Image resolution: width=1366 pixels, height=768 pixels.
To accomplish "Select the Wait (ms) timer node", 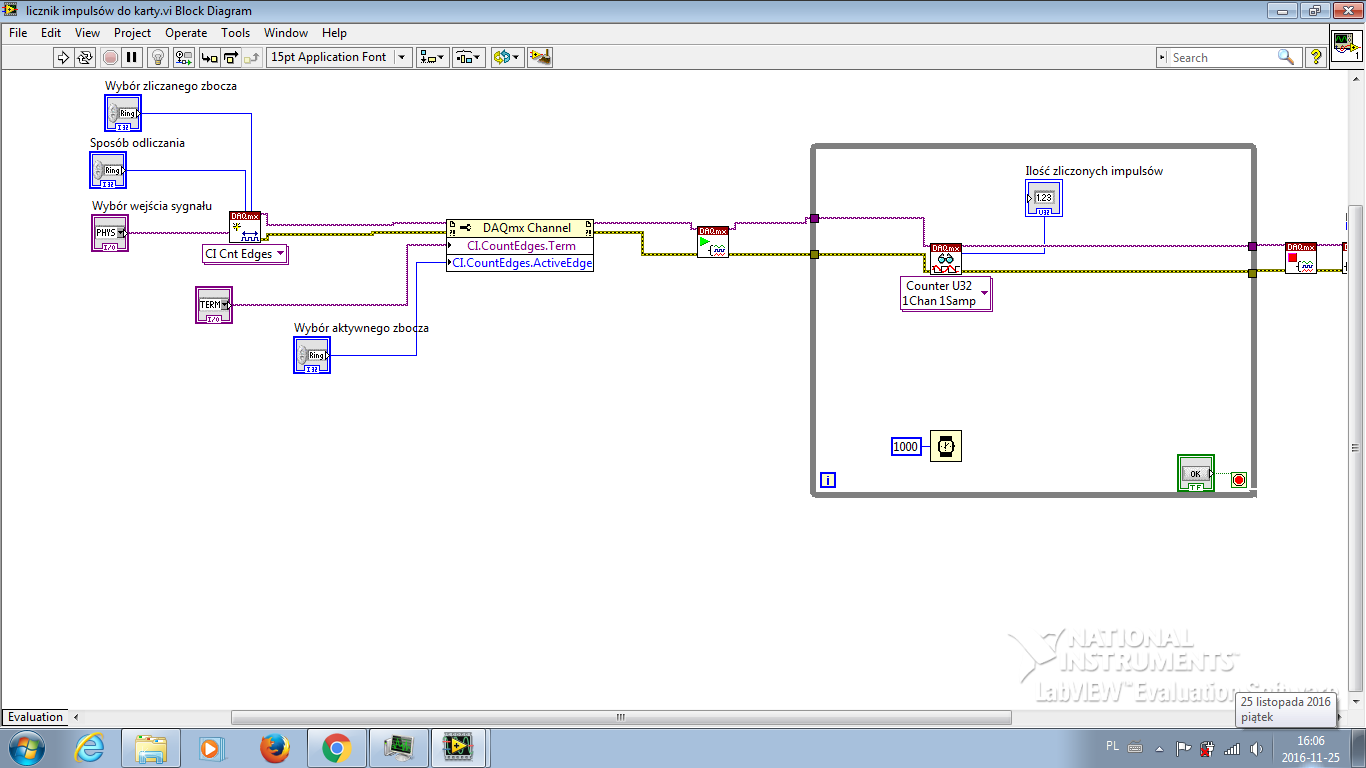I will (x=946, y=446).
